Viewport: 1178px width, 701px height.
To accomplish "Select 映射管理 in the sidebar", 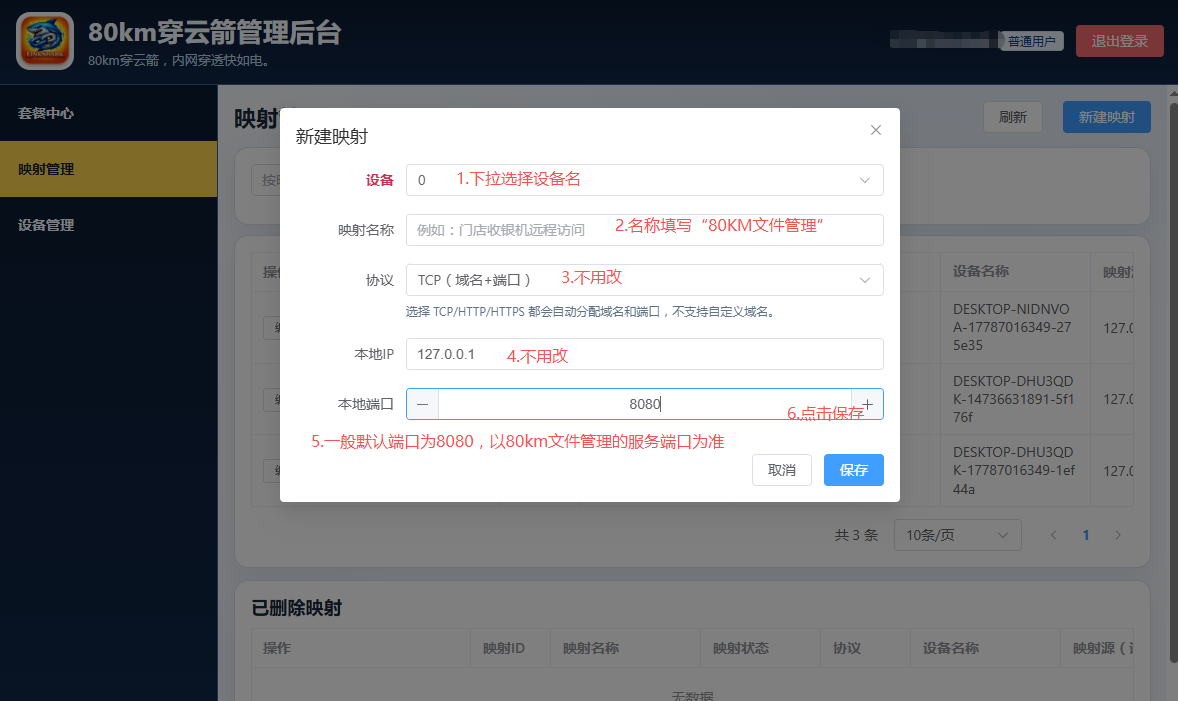I will click(109, 169).
